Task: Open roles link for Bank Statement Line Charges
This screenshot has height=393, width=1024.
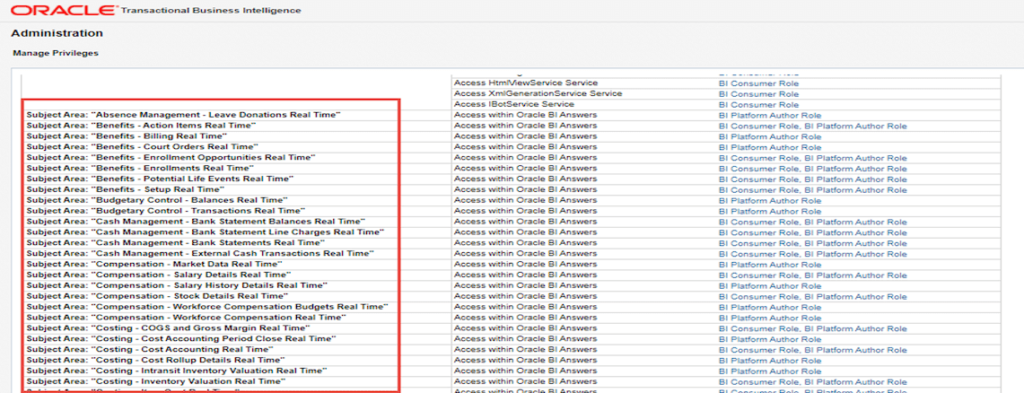Action: tap(812, 232)
